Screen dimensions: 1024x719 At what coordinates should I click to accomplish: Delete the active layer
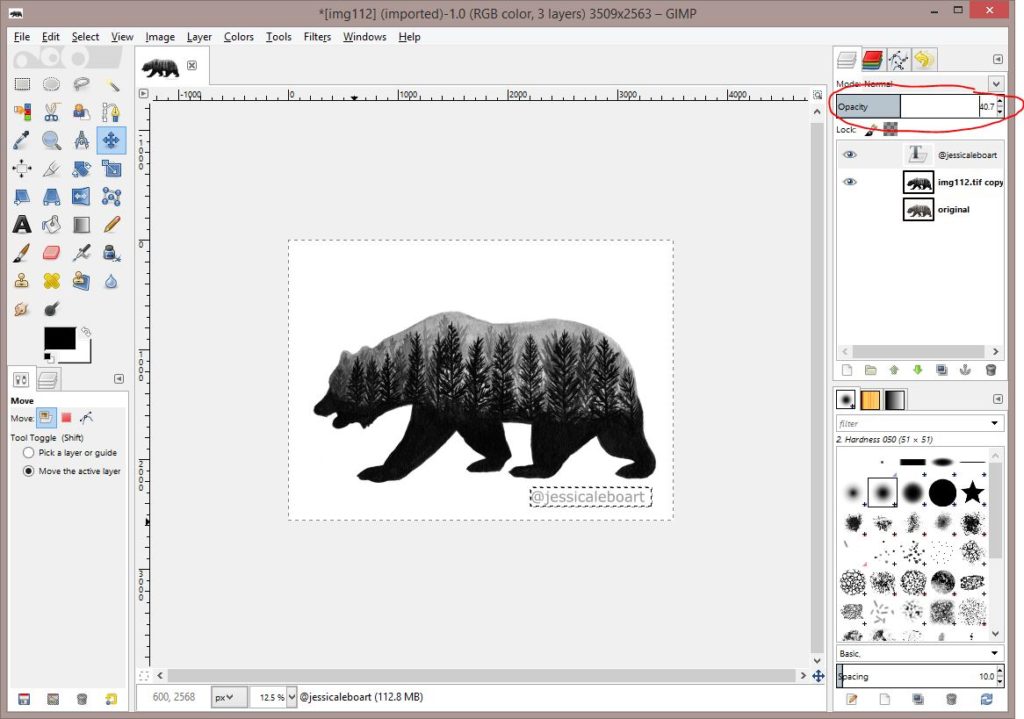point(991,370)
